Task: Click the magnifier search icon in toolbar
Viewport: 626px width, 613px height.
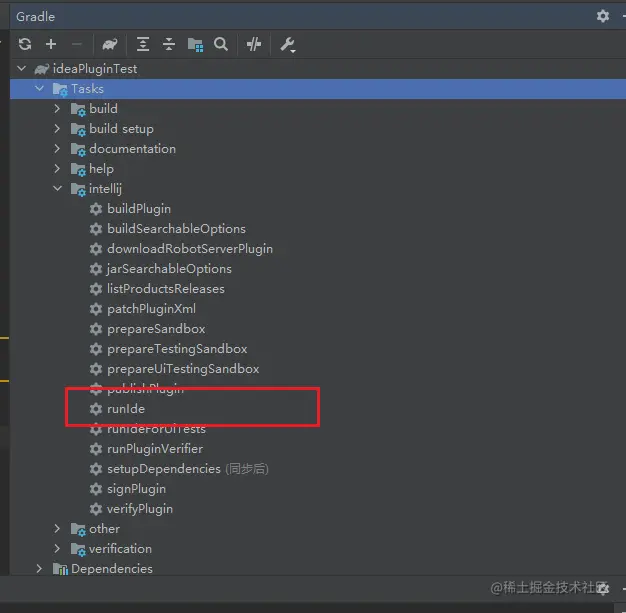Action: click(221, 44)
